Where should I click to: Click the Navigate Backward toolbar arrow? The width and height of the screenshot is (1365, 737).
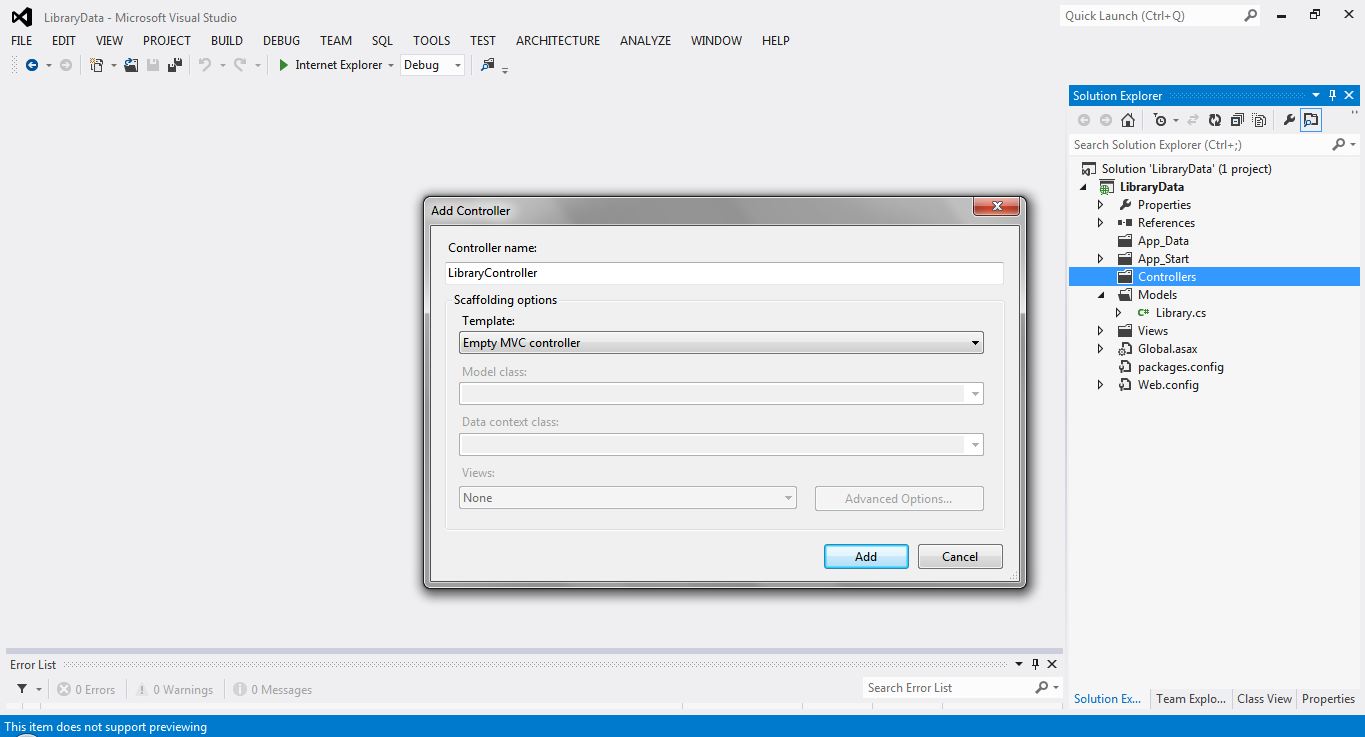pyautogui.click(x=32, y=65)
